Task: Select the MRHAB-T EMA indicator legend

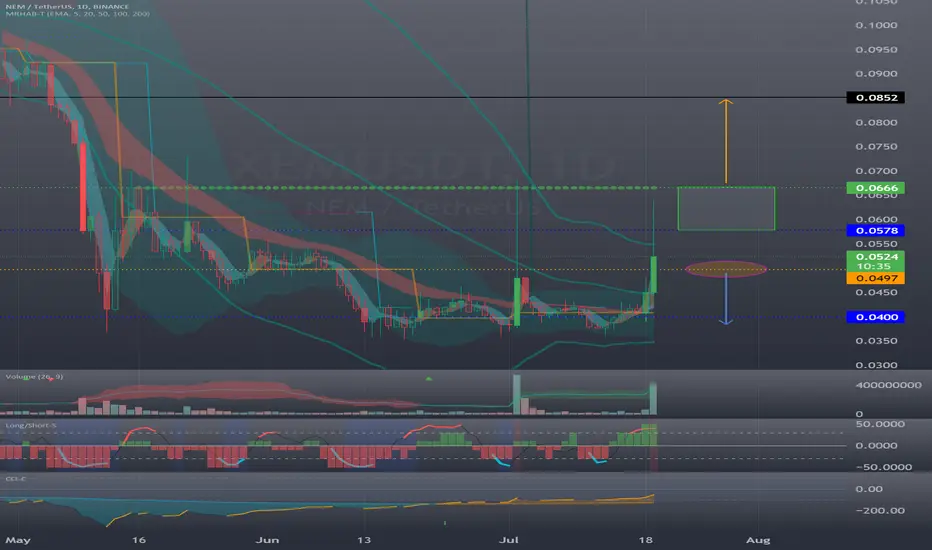Action: click(77, 14)
